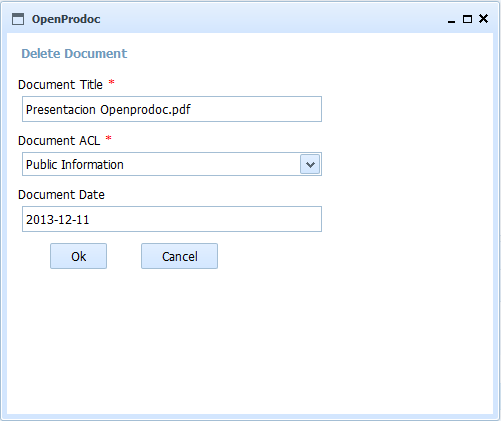
Task: Click the OpenProdoc title text
Action: pyautogui.click(x=66, y=19)
